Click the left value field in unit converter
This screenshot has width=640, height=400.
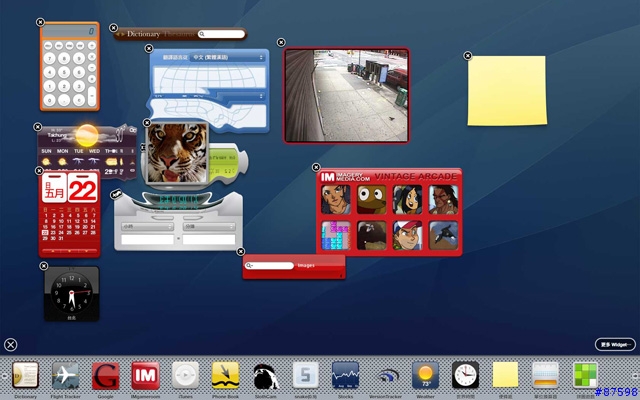tap(147, 239)
